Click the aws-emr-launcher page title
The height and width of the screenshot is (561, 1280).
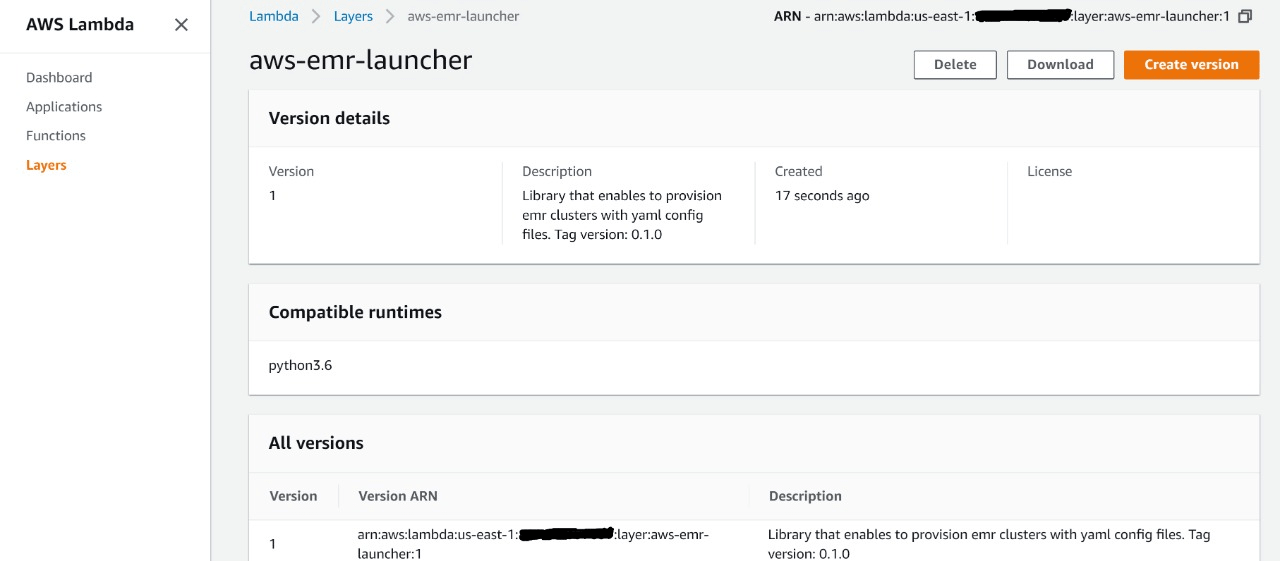pyautogui.click(x=360, y=60)
